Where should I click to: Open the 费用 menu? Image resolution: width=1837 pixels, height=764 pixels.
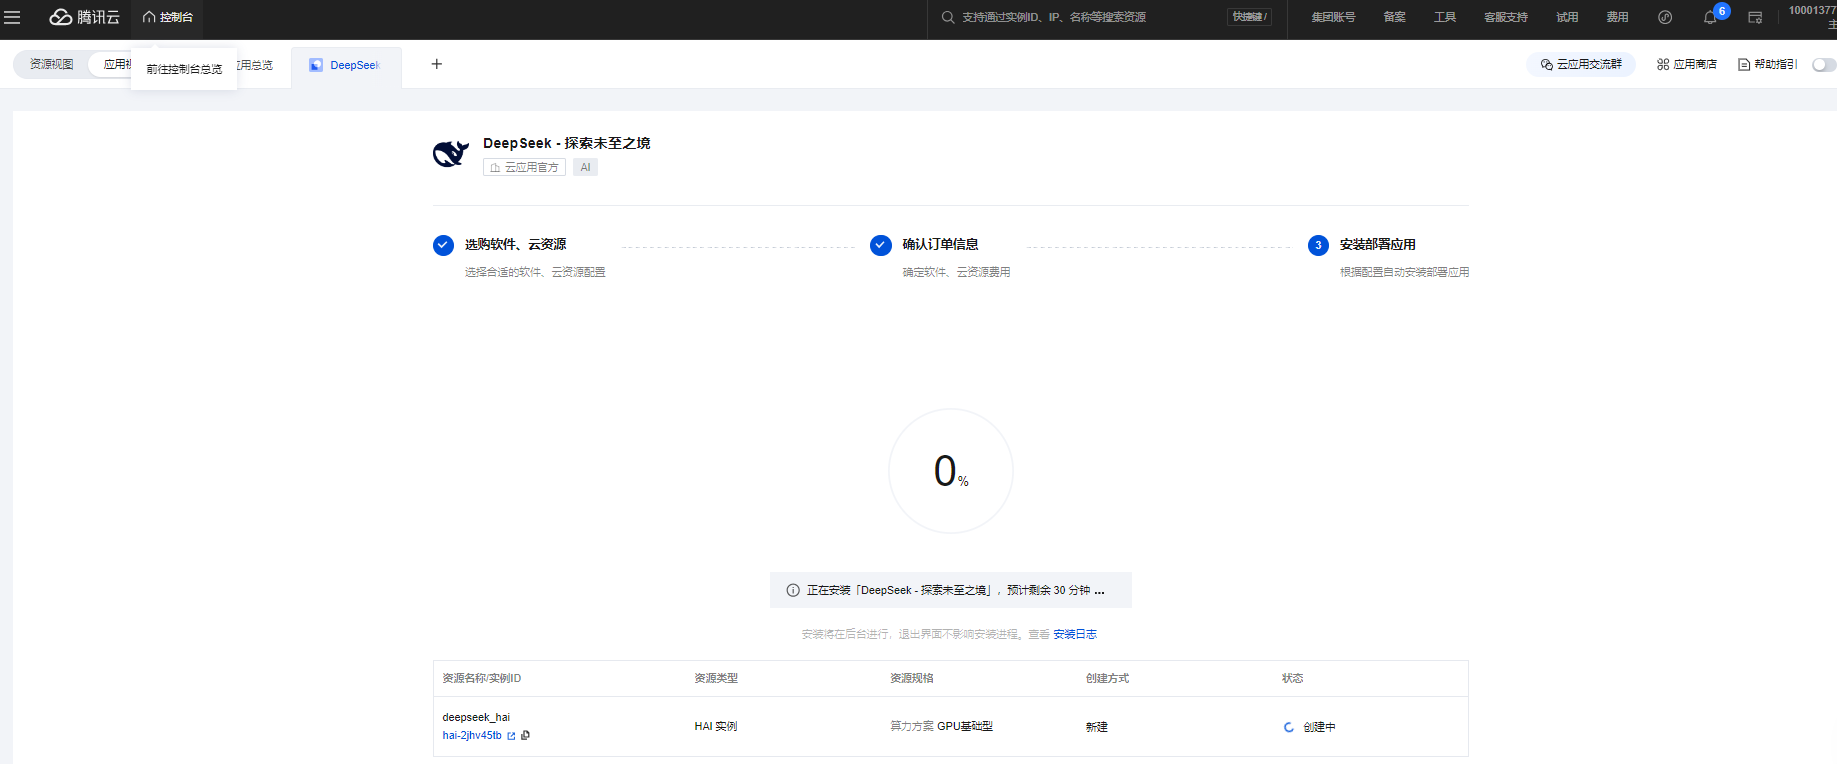(1617, 17)
